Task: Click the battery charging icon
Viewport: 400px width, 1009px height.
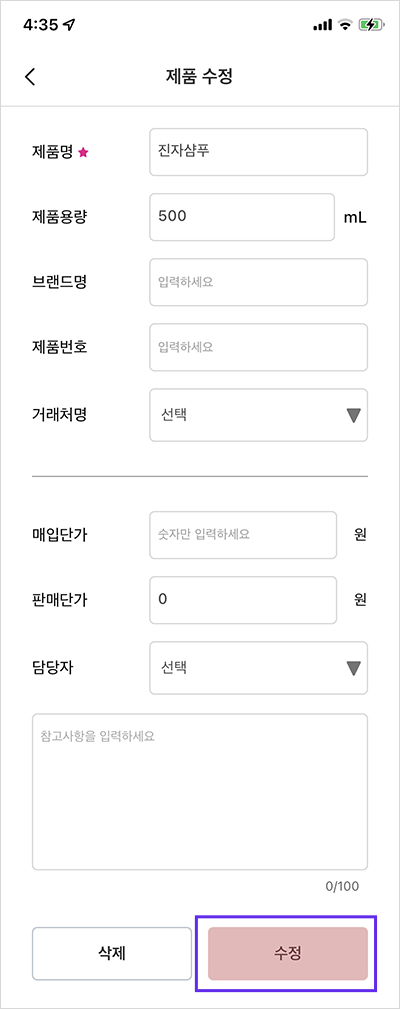Action: [374, 25]
